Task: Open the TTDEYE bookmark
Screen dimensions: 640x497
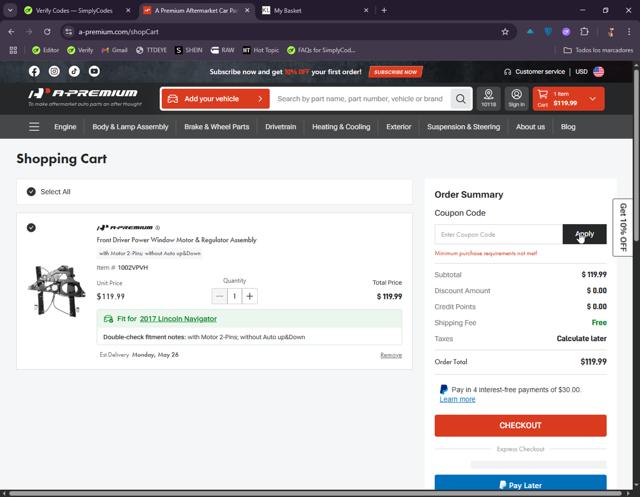Action: coord(151,50)
